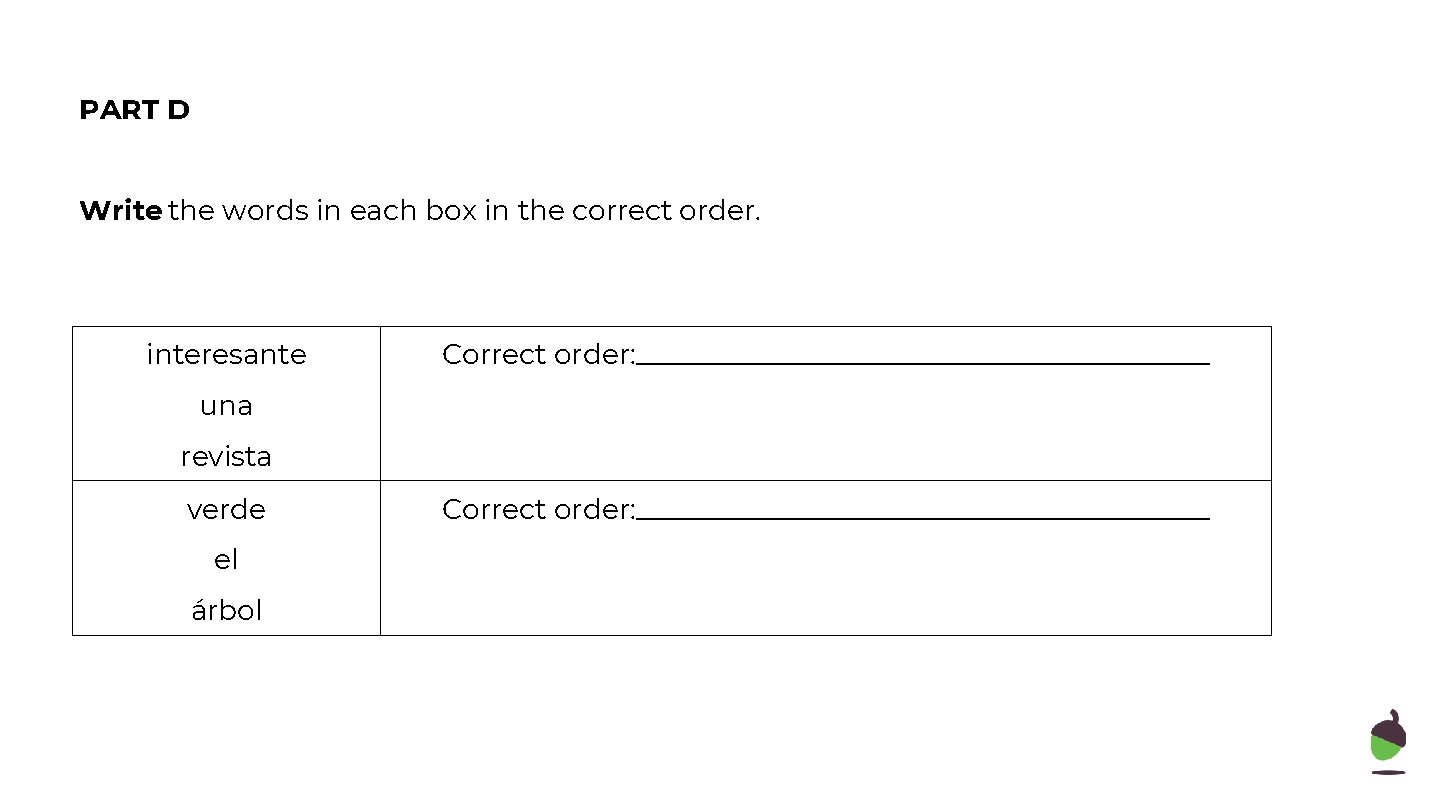Select the word verde
The image size is (1440, 810).
226,509
